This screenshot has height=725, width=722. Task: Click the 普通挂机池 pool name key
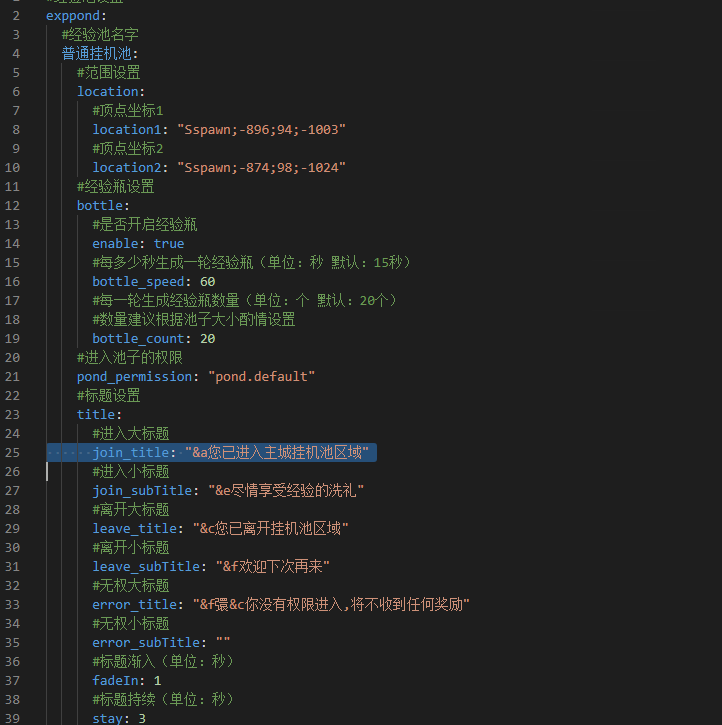click(x=99, y=53)
